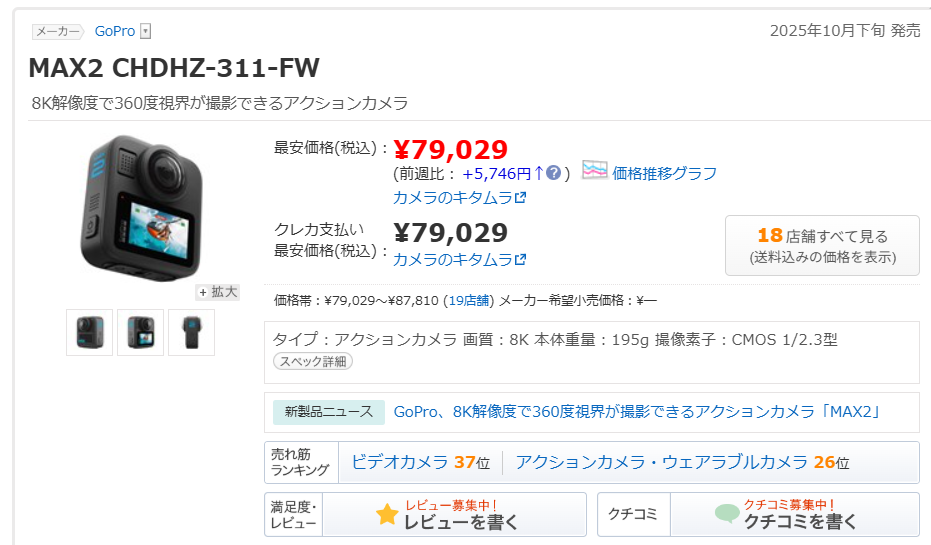This screenshot has height=545, width=931.
Task: Click the 19店舗 price range link
Action: tap(468, 300)
